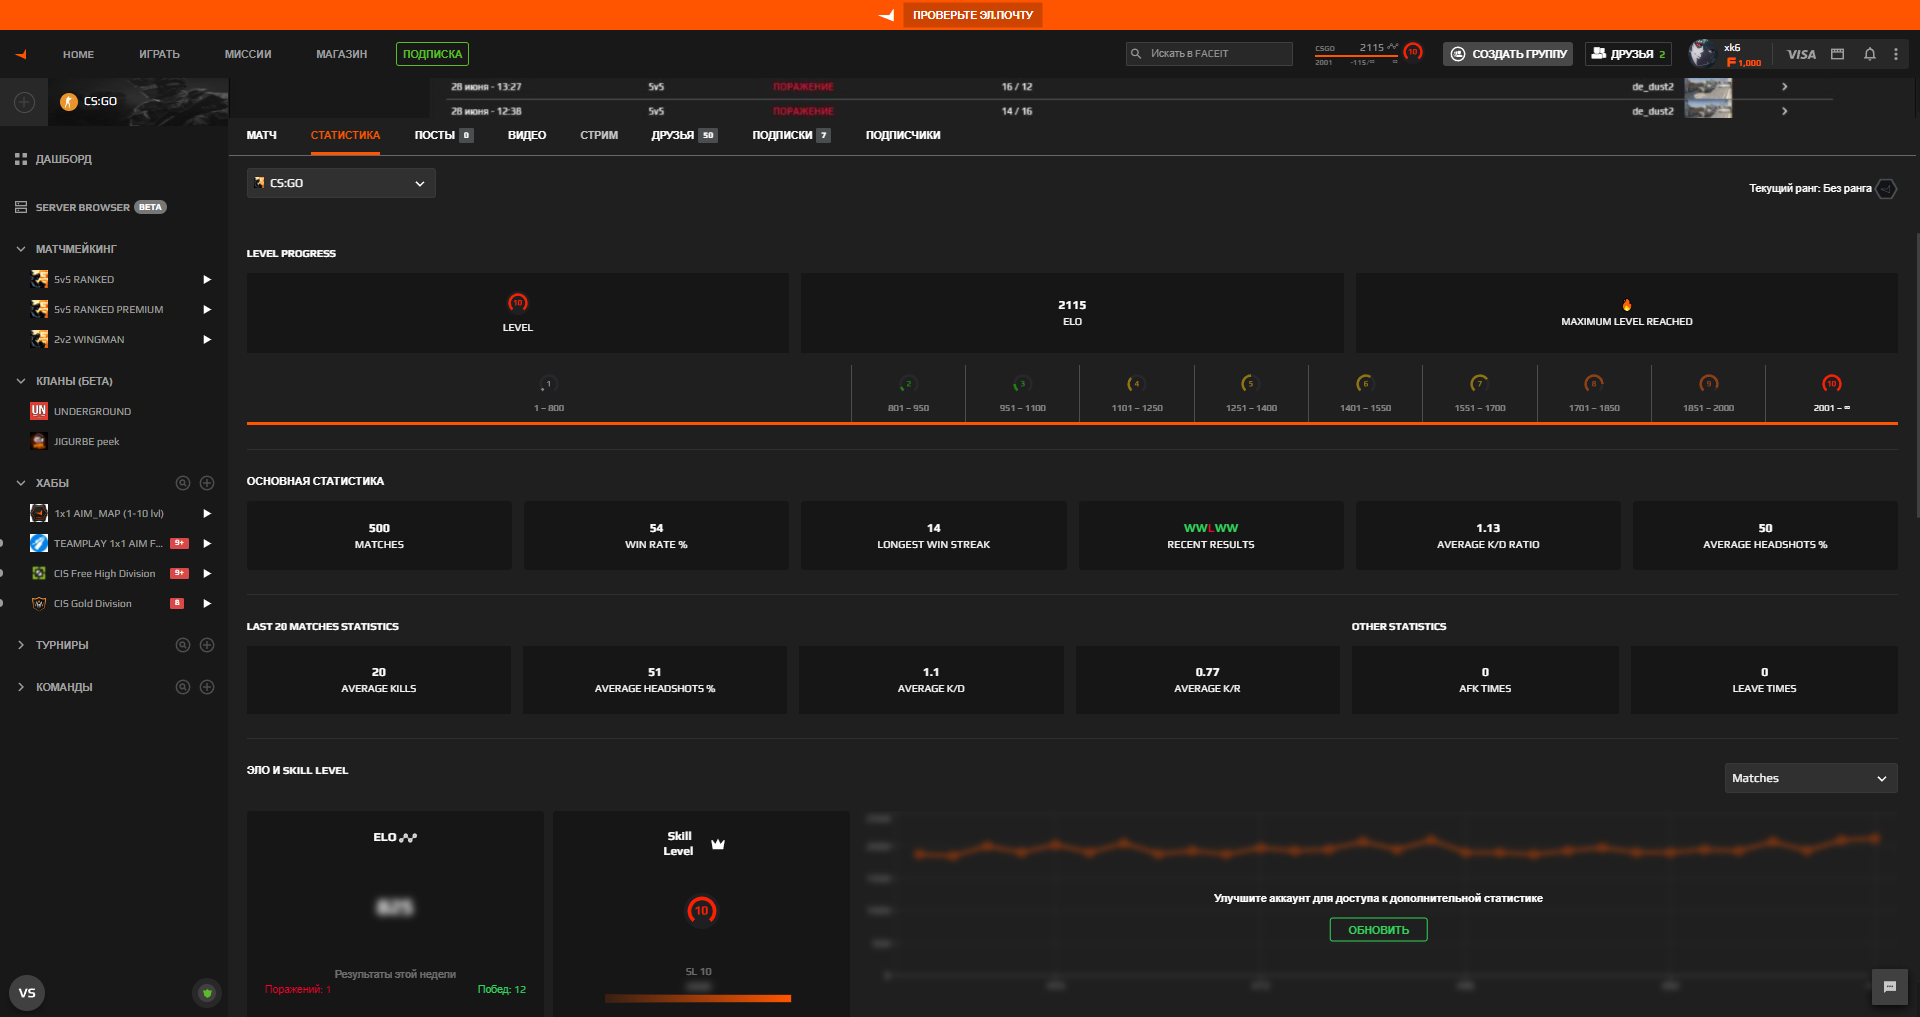Click the three-dot more options icon
This screenshot has width=1920, height=1017.
1896,54
